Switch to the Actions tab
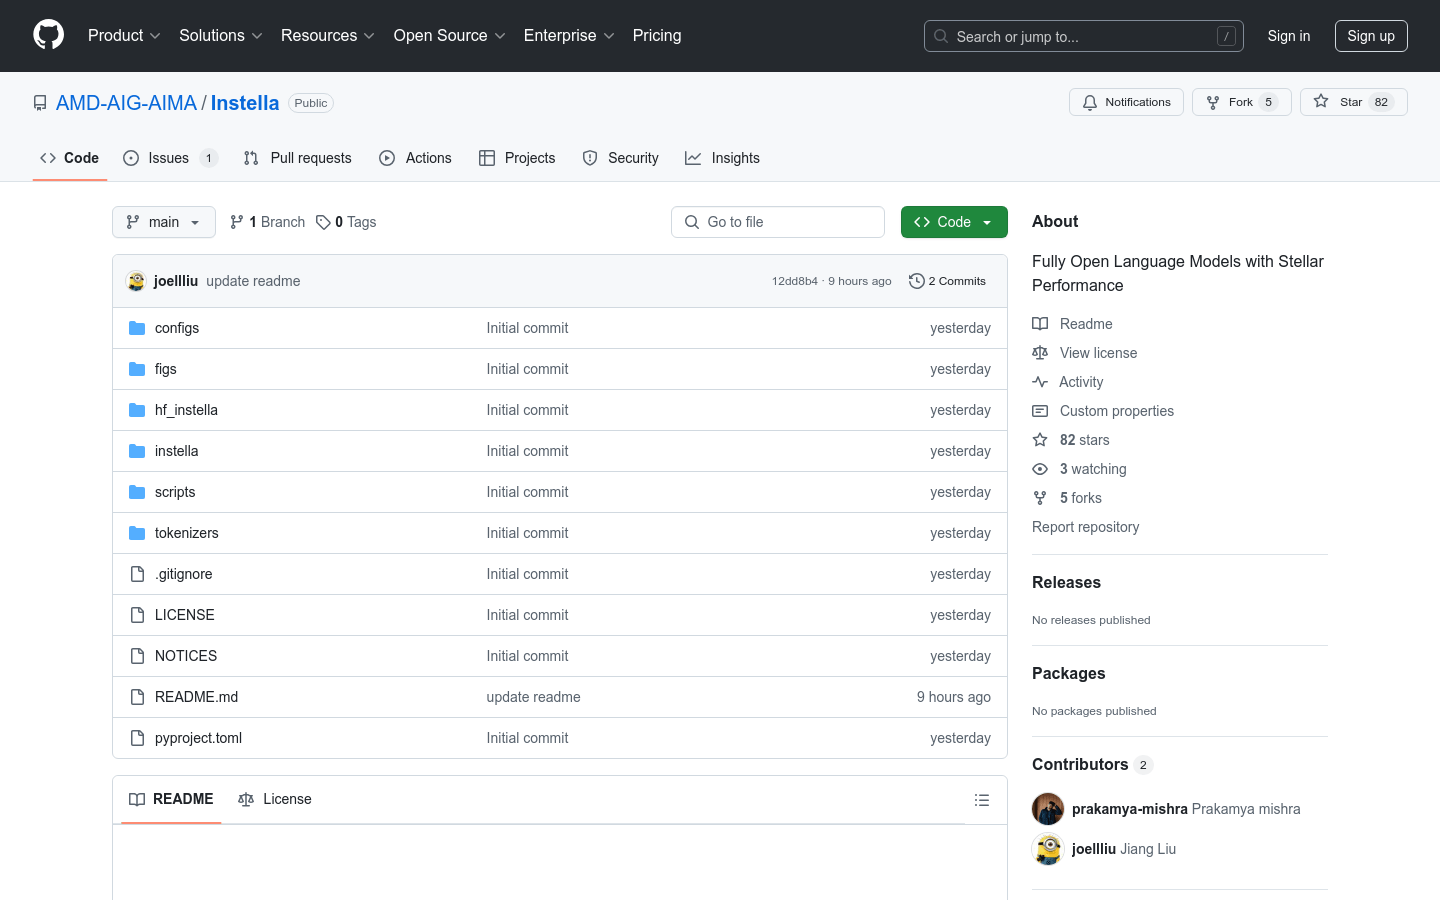The image size is (1440, 900). pos(416,158)
